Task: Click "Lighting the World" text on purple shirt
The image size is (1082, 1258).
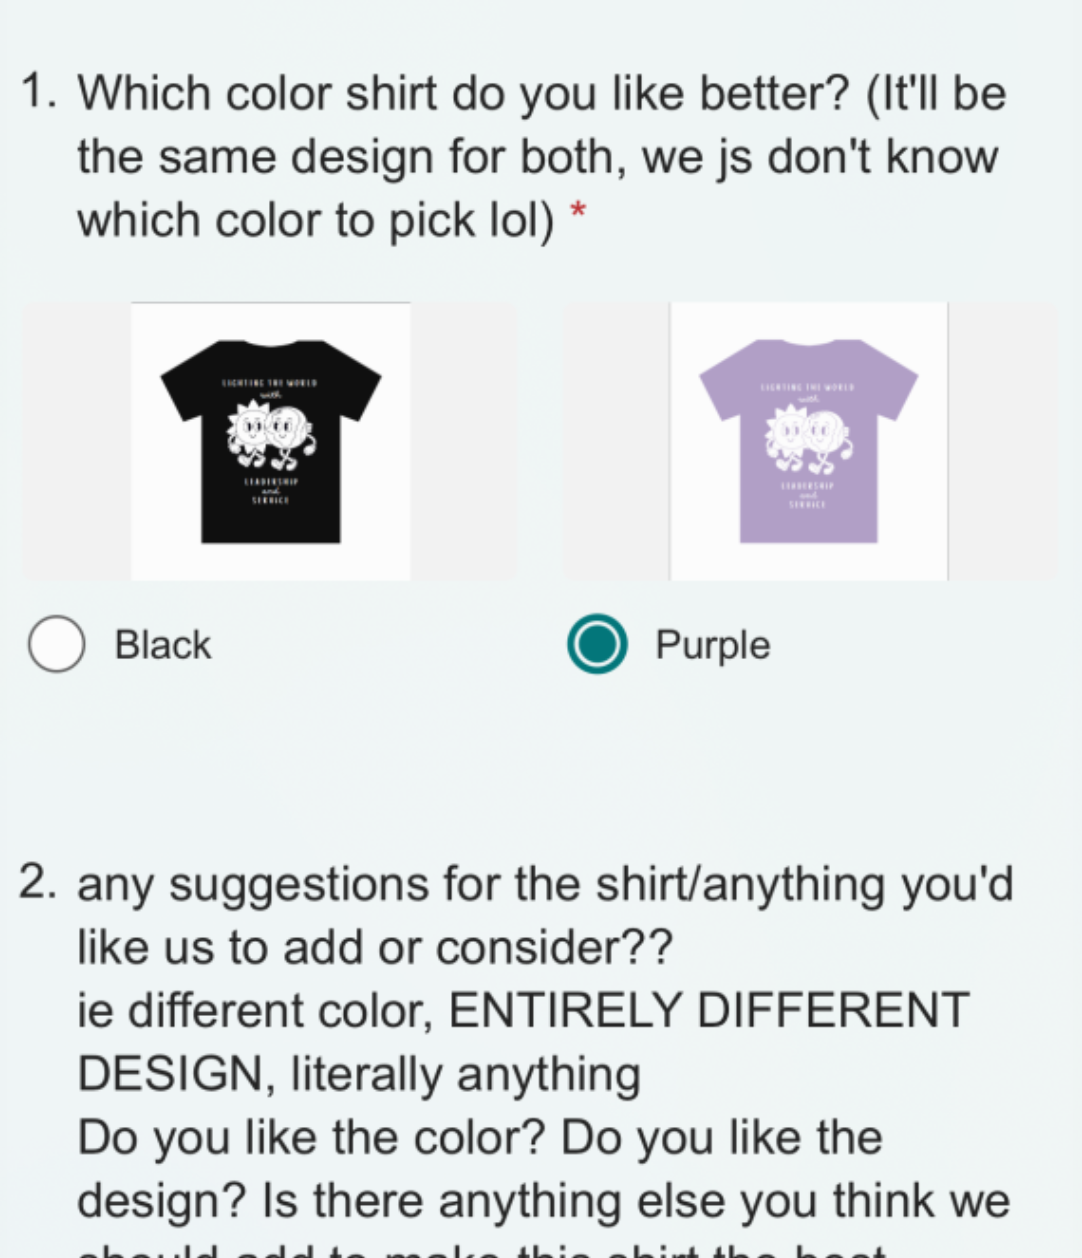Action: pos(808,386)
